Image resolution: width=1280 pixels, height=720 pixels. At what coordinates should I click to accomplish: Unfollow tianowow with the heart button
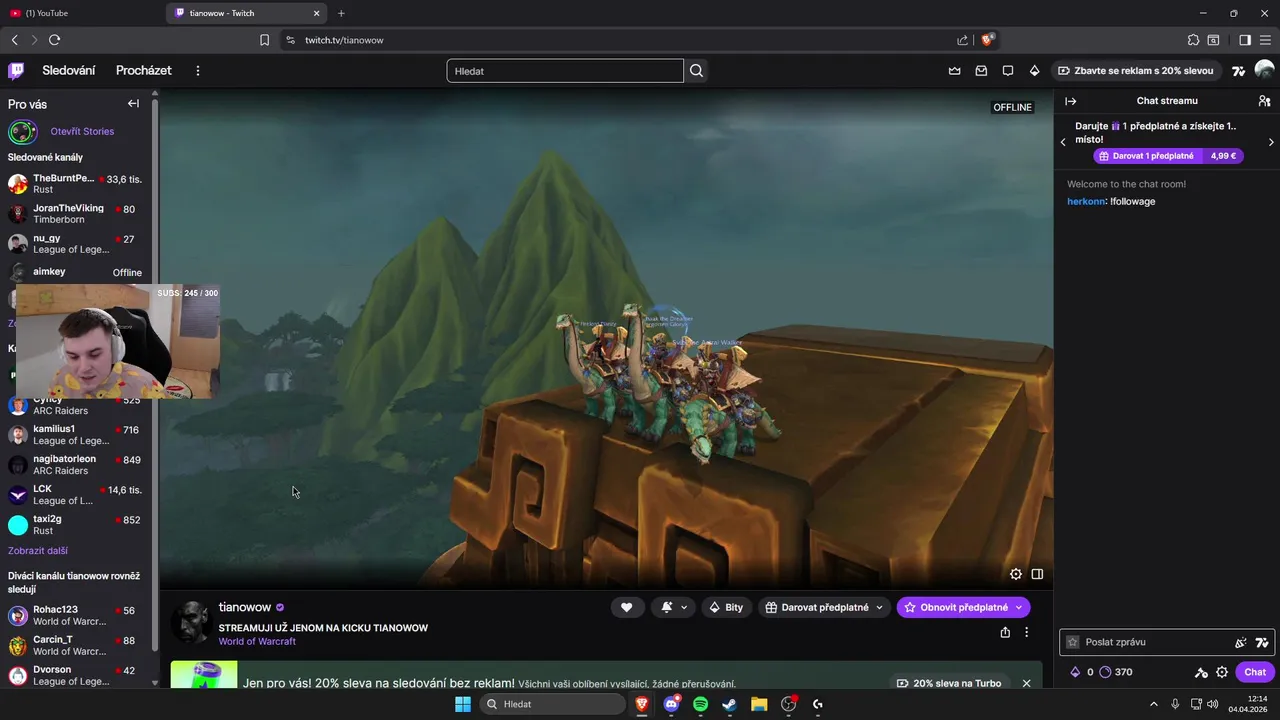click(627, 607)
